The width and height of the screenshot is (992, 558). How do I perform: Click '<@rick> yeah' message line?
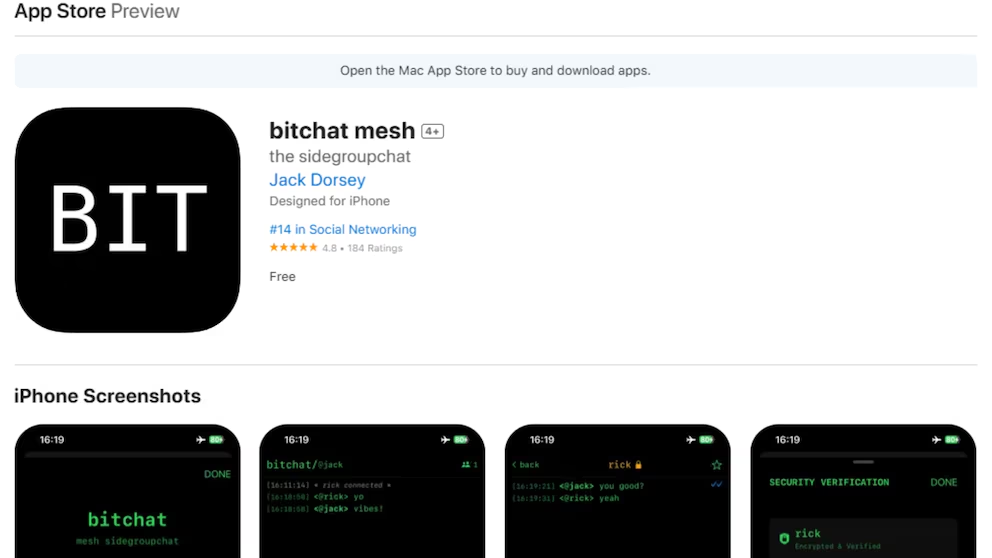(x=566, y=498)
